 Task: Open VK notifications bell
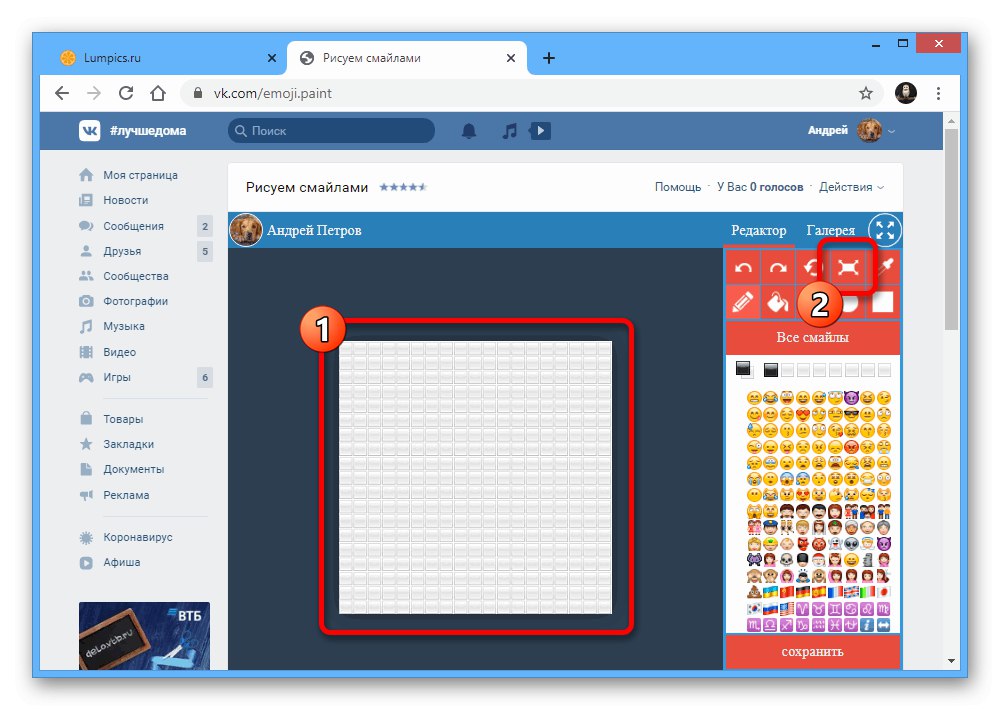pos(469,131)
